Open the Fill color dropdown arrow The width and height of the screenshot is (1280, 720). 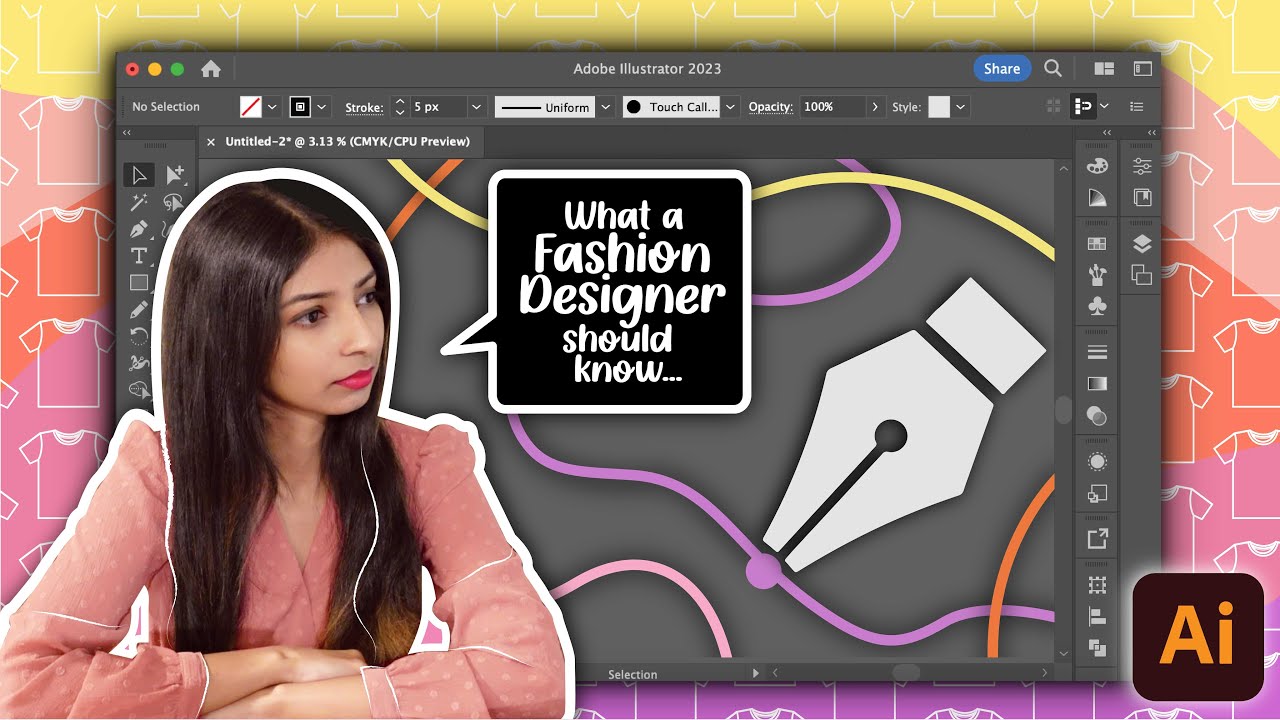(272, 107)
